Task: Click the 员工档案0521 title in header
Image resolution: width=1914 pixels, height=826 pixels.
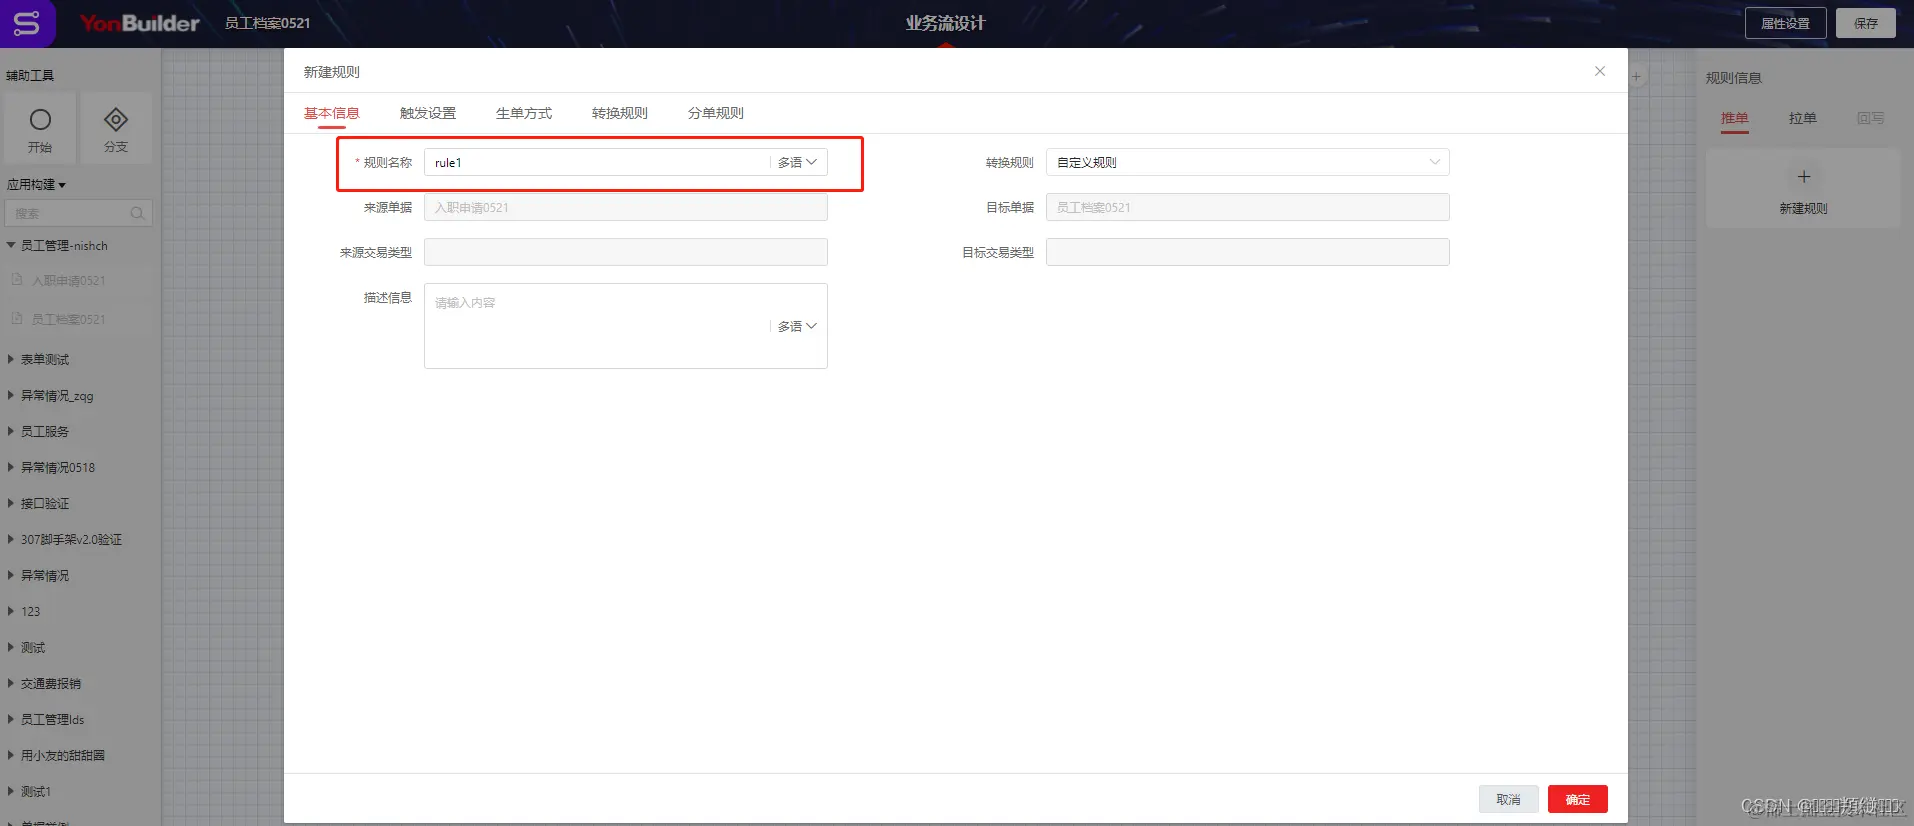Action: tap(267, 23)
